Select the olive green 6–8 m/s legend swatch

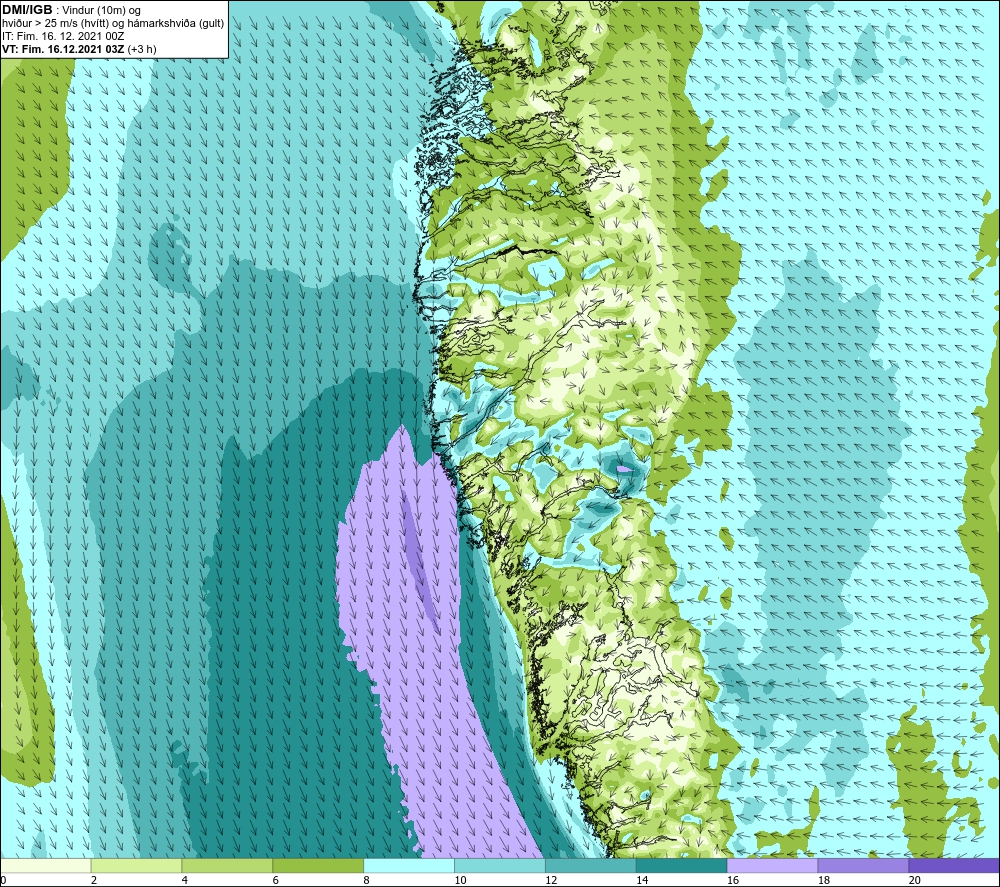click(318, 865)
